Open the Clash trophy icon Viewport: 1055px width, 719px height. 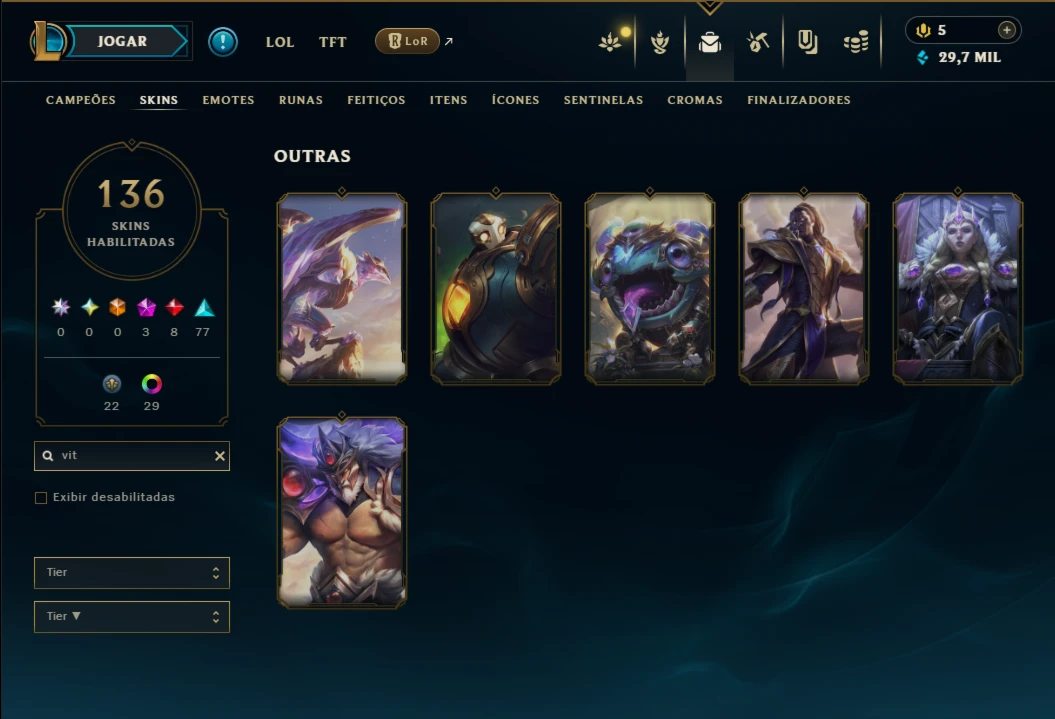click(660, 42)
